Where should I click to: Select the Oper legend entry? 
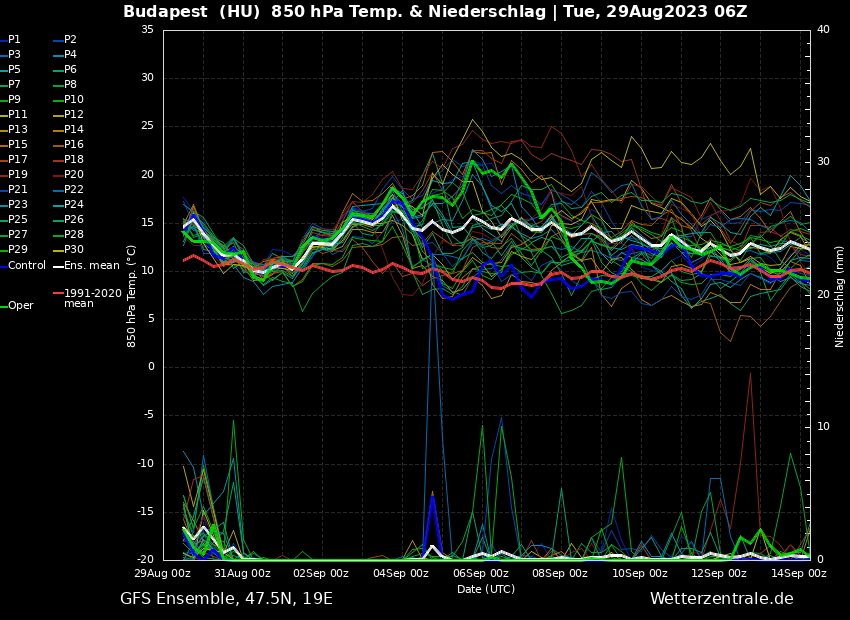click(20, 306)
